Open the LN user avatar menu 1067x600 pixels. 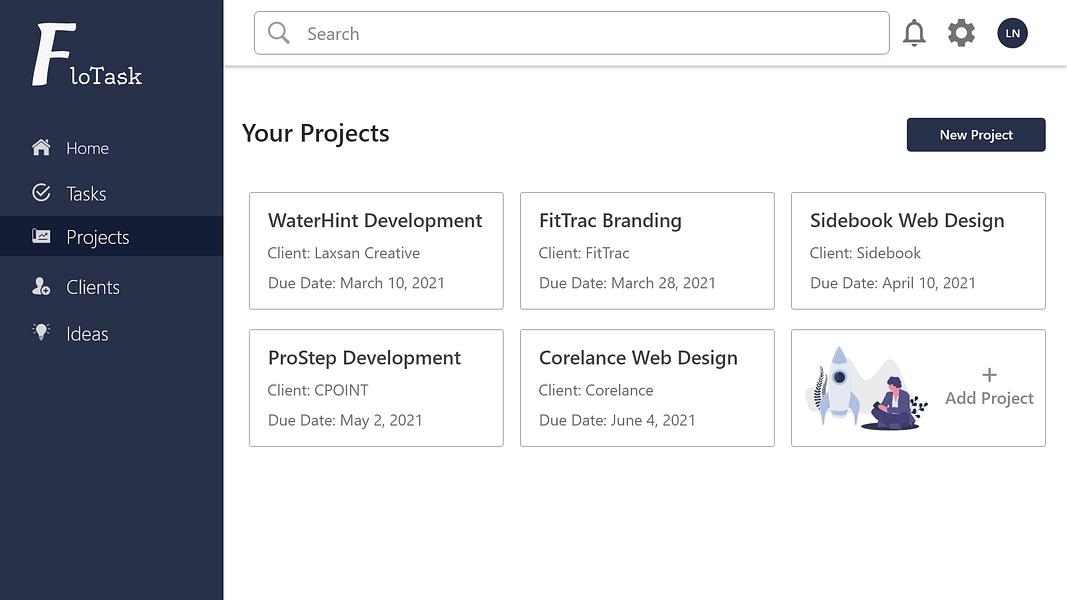coord(1012,33)
